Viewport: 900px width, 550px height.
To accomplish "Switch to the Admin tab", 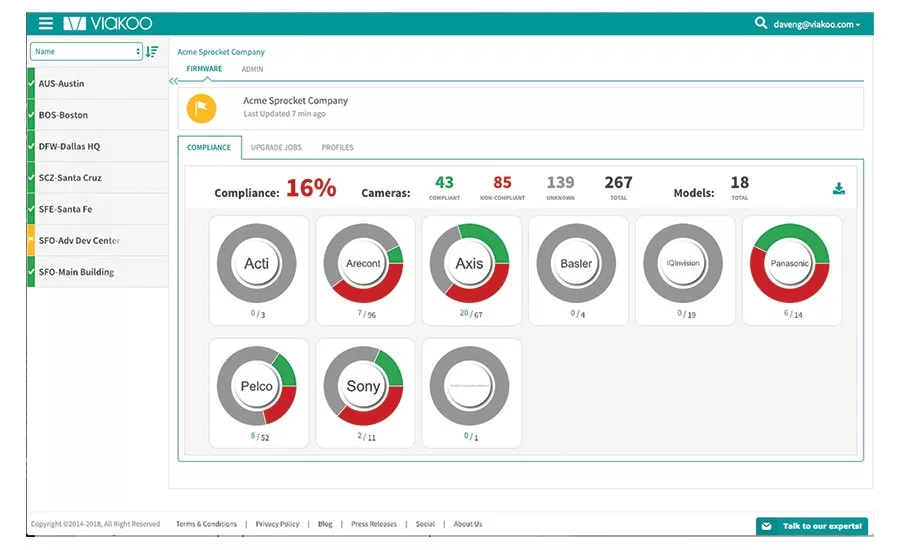I will [x=252, y=69].
